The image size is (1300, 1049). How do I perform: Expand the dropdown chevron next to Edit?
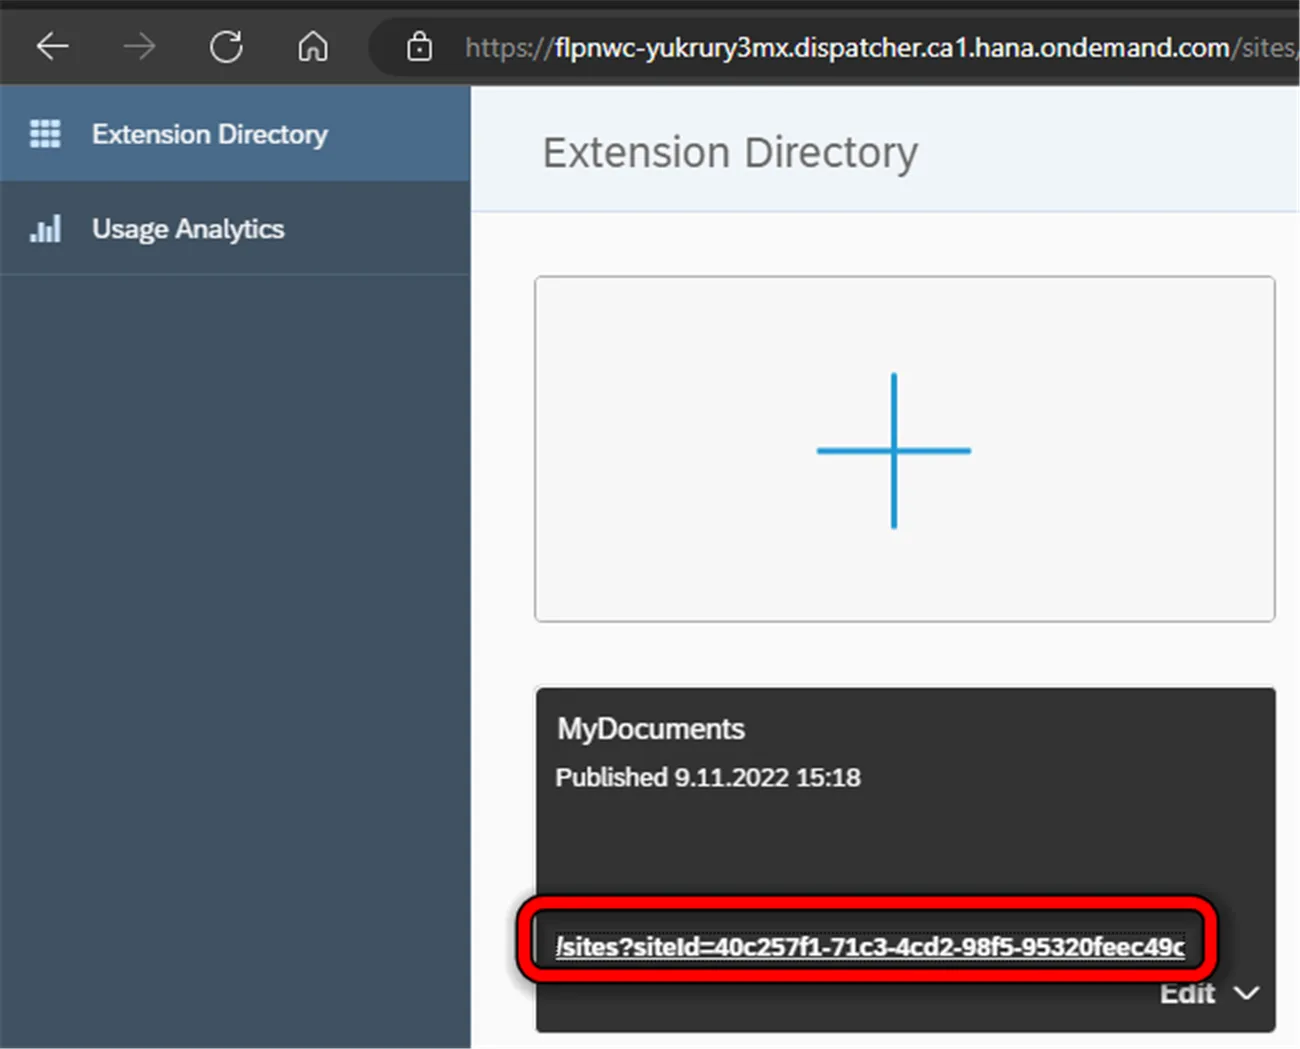coord(1246,993)
